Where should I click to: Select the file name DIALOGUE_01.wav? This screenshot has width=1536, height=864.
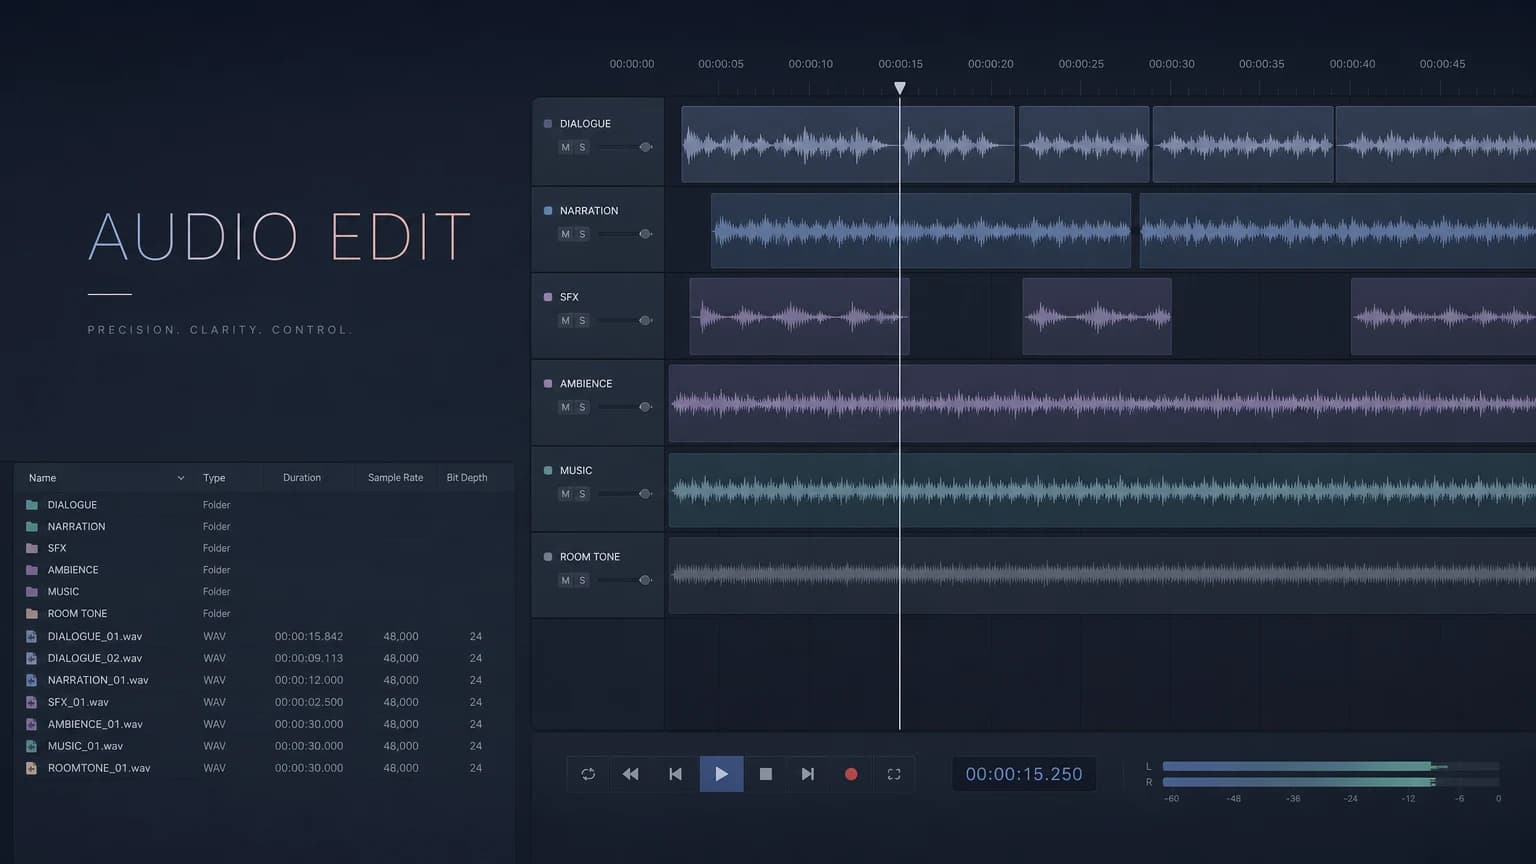95,636
